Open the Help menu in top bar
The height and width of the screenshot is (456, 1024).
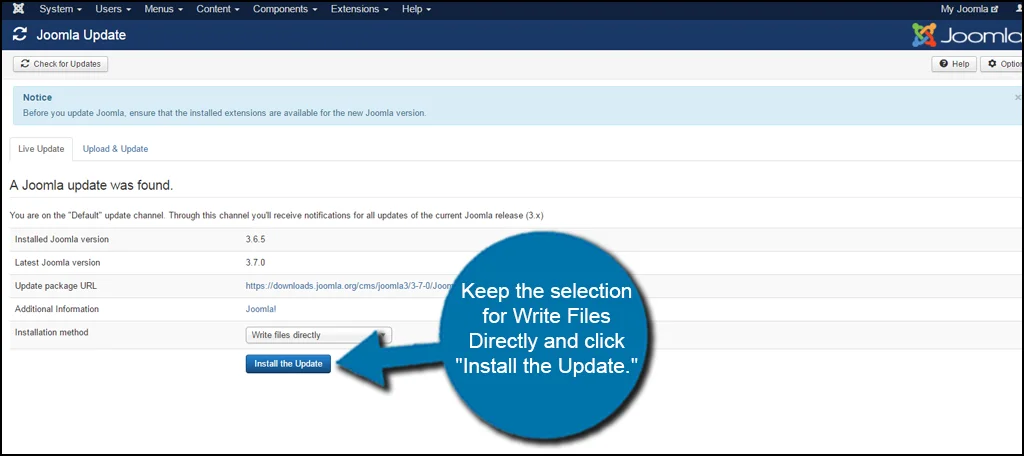click(416, 9)
